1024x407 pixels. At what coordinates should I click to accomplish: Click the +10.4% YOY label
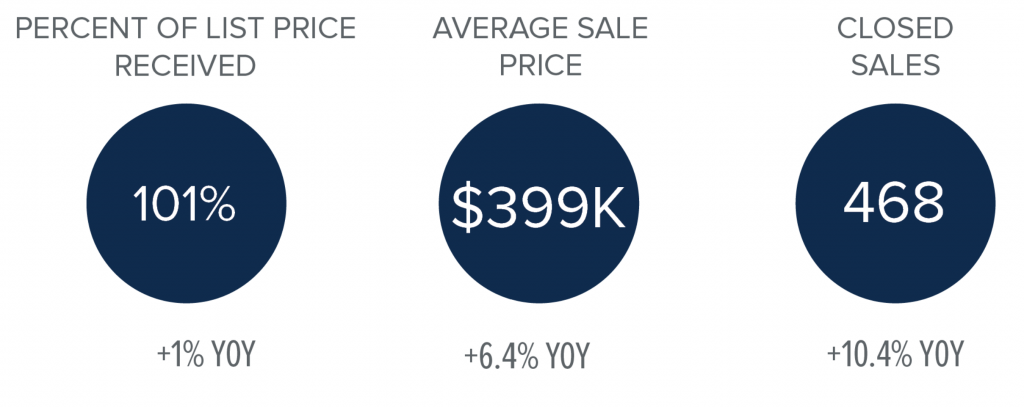(x=895, y=354)
